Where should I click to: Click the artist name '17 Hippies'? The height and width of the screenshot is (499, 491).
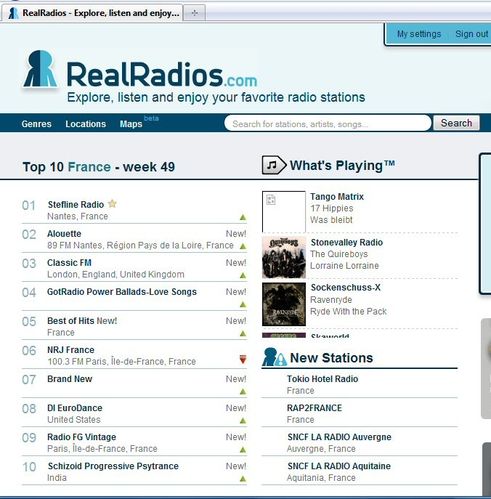[x=332, y=208]
